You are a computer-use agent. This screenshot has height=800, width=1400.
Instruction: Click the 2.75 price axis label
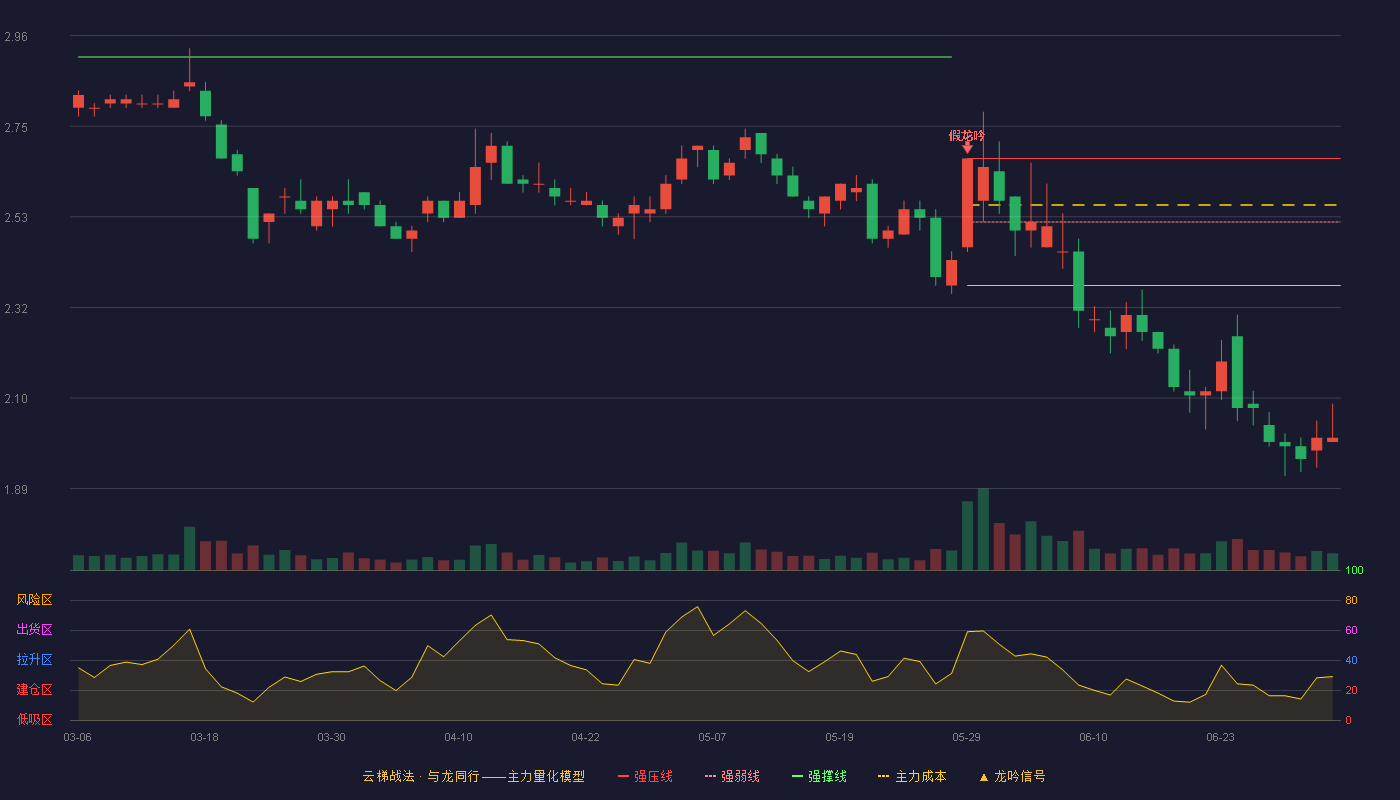coord(16,127)
